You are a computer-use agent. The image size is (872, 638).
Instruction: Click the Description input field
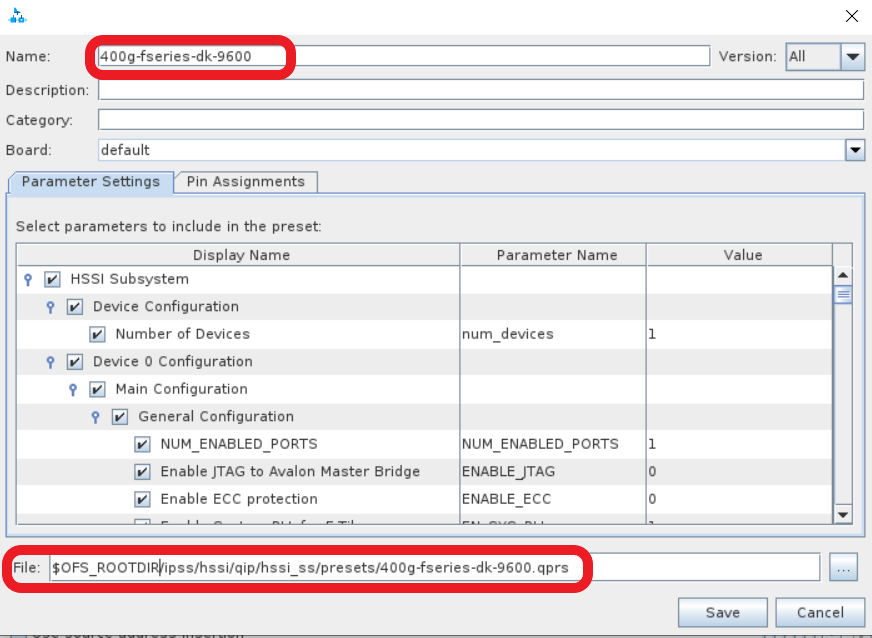pos(480,90)
